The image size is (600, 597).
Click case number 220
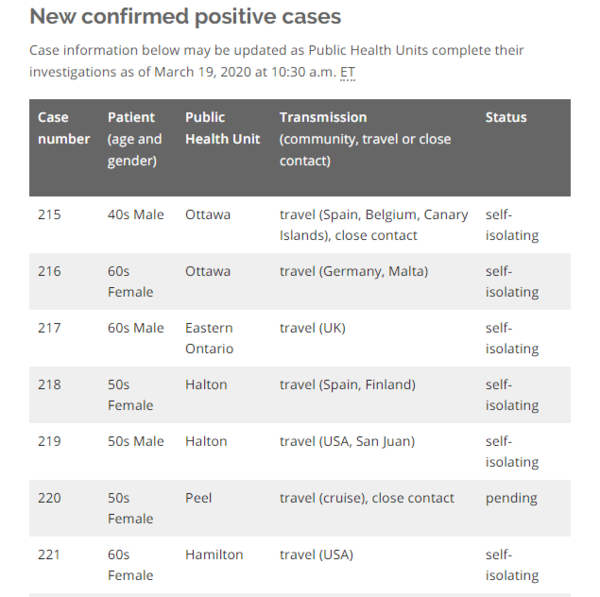pyautogui.click(x=49, y=498)
